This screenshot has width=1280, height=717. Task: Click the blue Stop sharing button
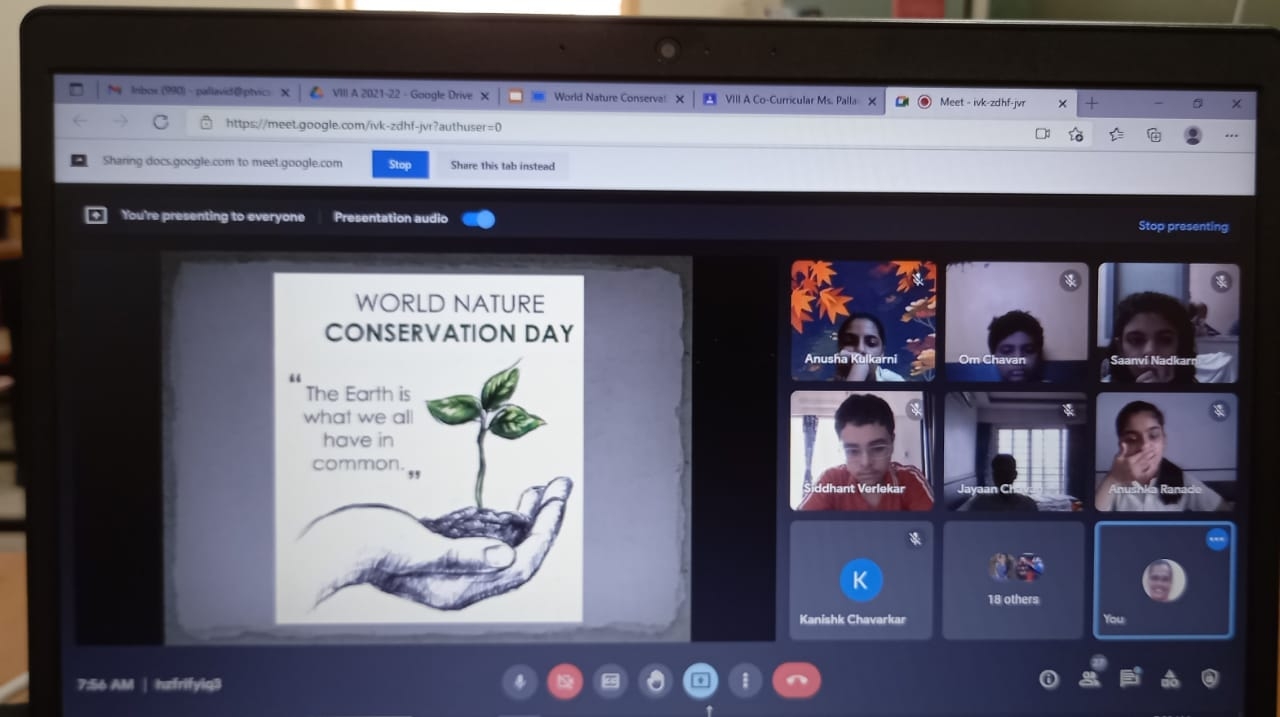coord(400,165)
